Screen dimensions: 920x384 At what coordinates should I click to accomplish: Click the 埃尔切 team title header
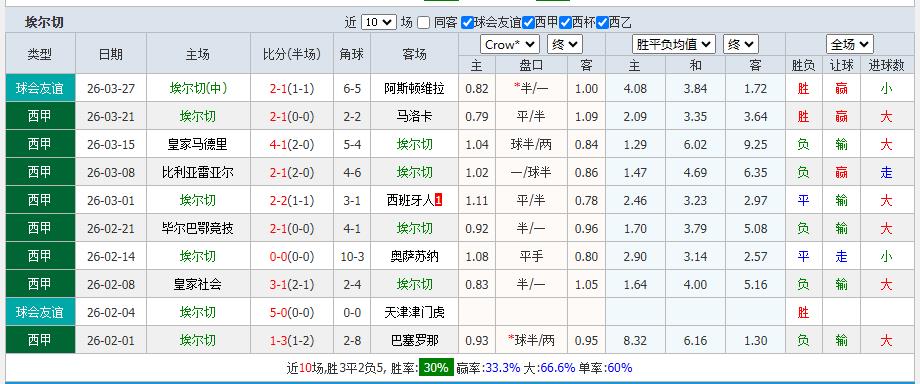(x=44, y=23)
